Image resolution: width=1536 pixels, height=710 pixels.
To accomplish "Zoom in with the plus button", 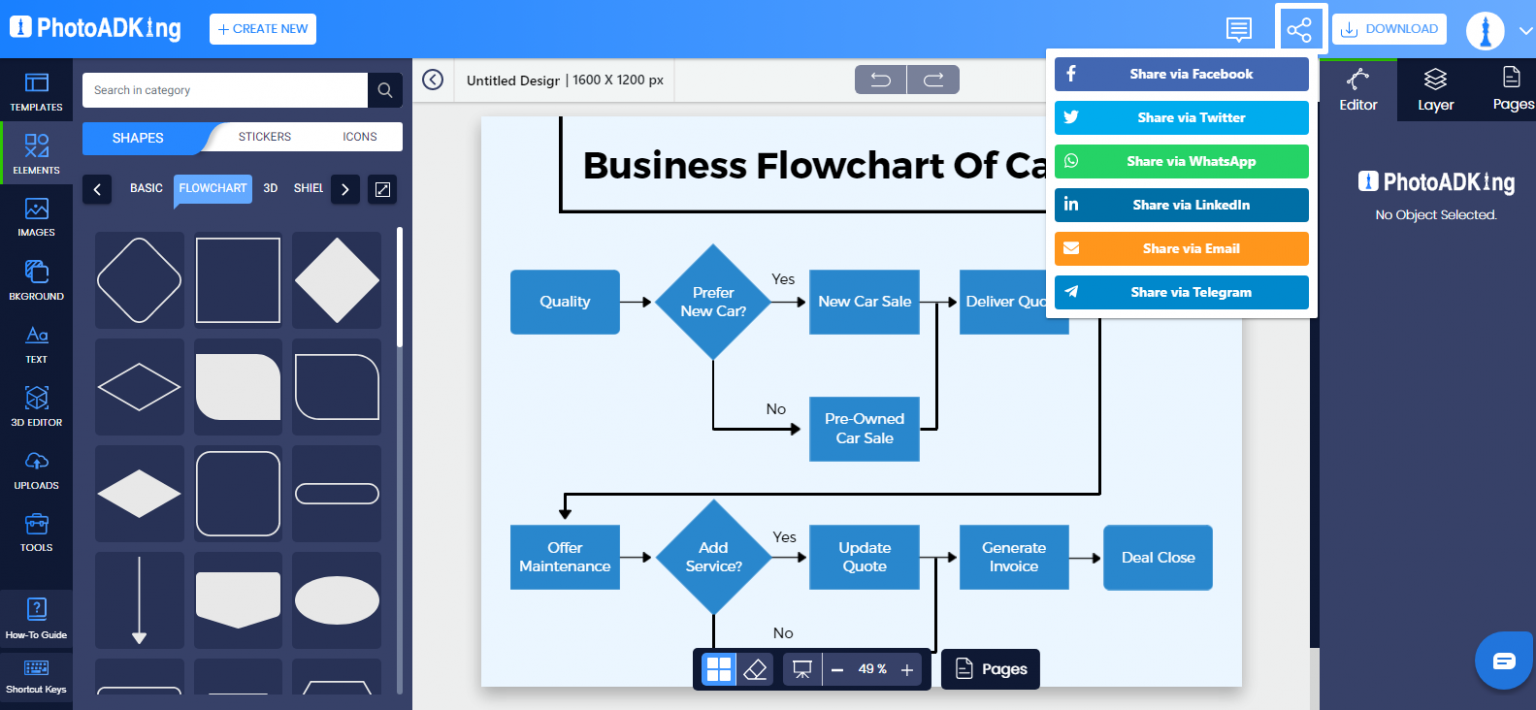I will [907, 670].
